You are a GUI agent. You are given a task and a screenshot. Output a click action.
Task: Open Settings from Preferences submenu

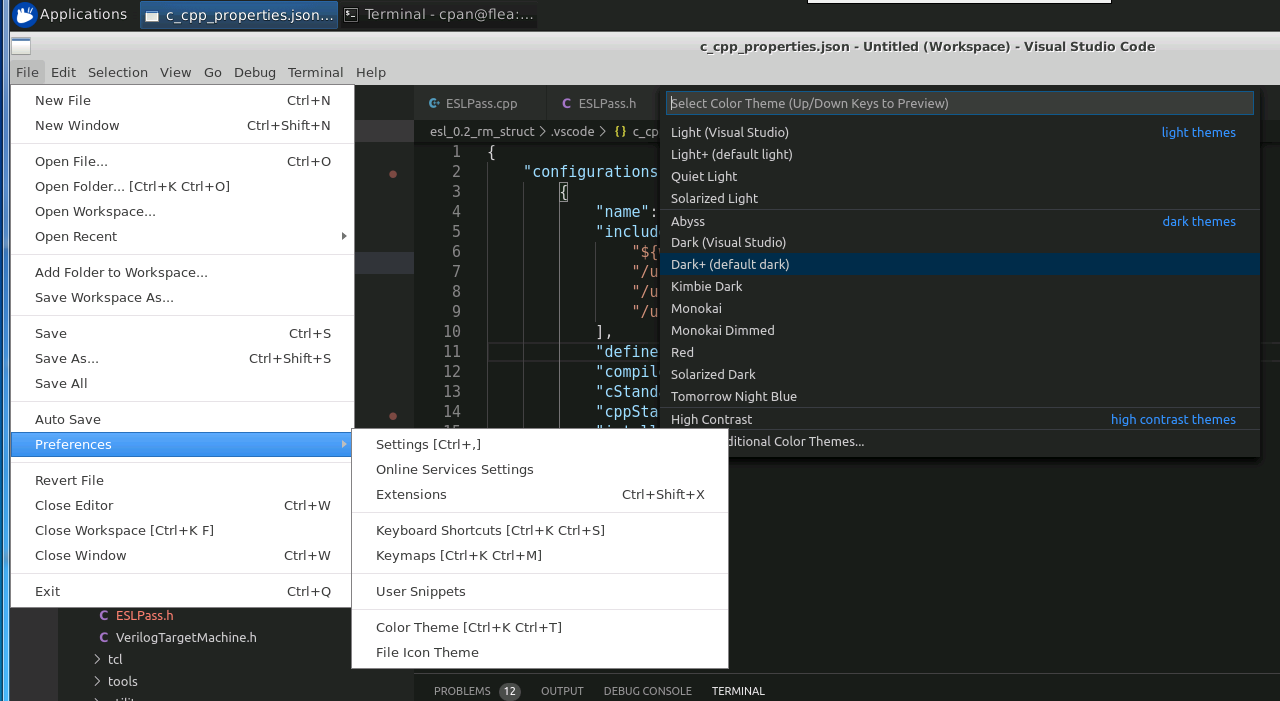540,444
